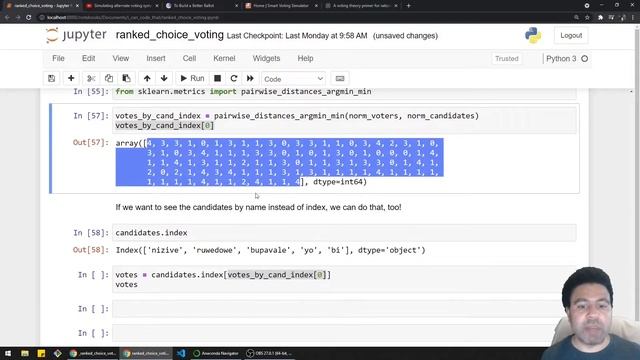
Task: Copy selected cells icon
Action: click(109, 78)
